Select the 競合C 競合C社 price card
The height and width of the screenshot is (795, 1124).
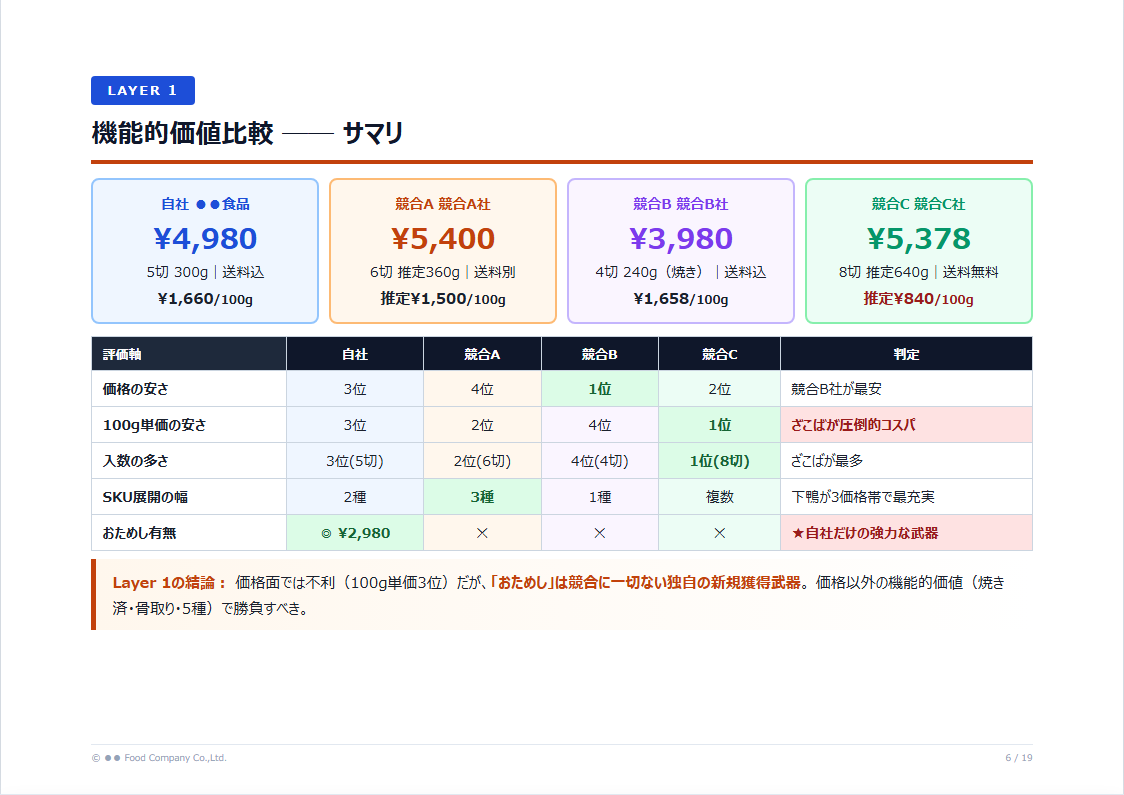point(918,250)
